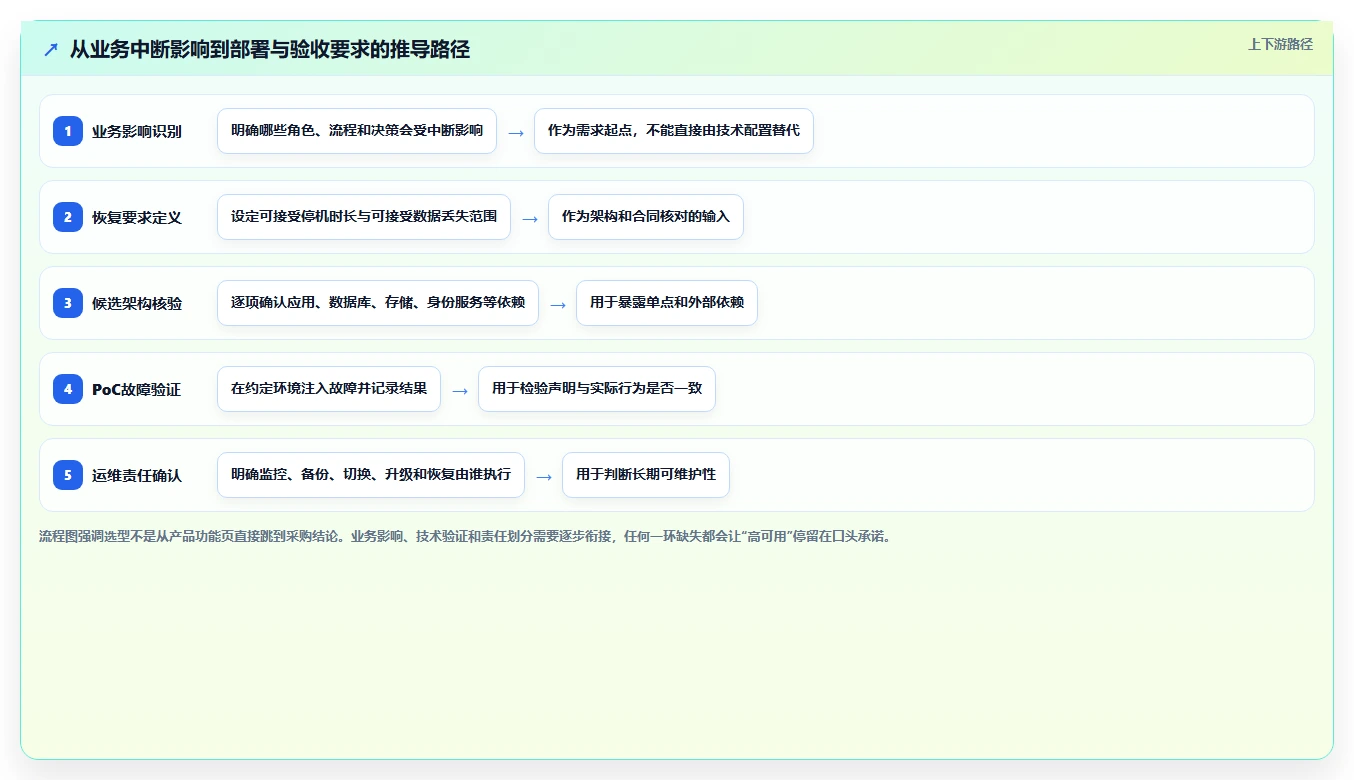Click step number badge 2
1354x780 pixels.
point(68,217)
